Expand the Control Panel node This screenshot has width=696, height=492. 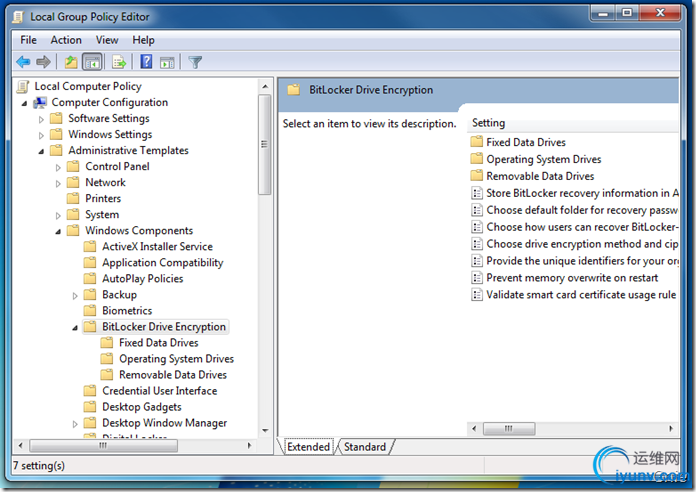(58, 167)
